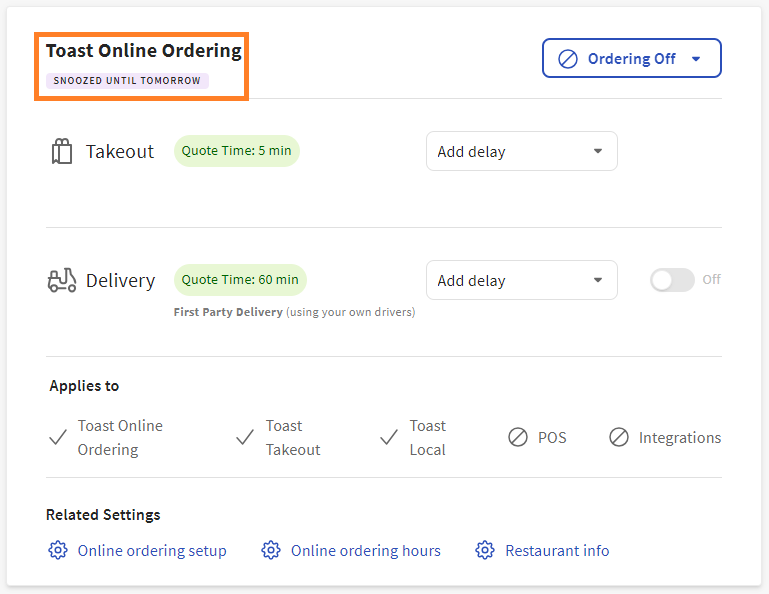The image size is (769, 594).
Task: Go to Restaurant info settings
Action: pyautogui.click(x=557, y=551)
